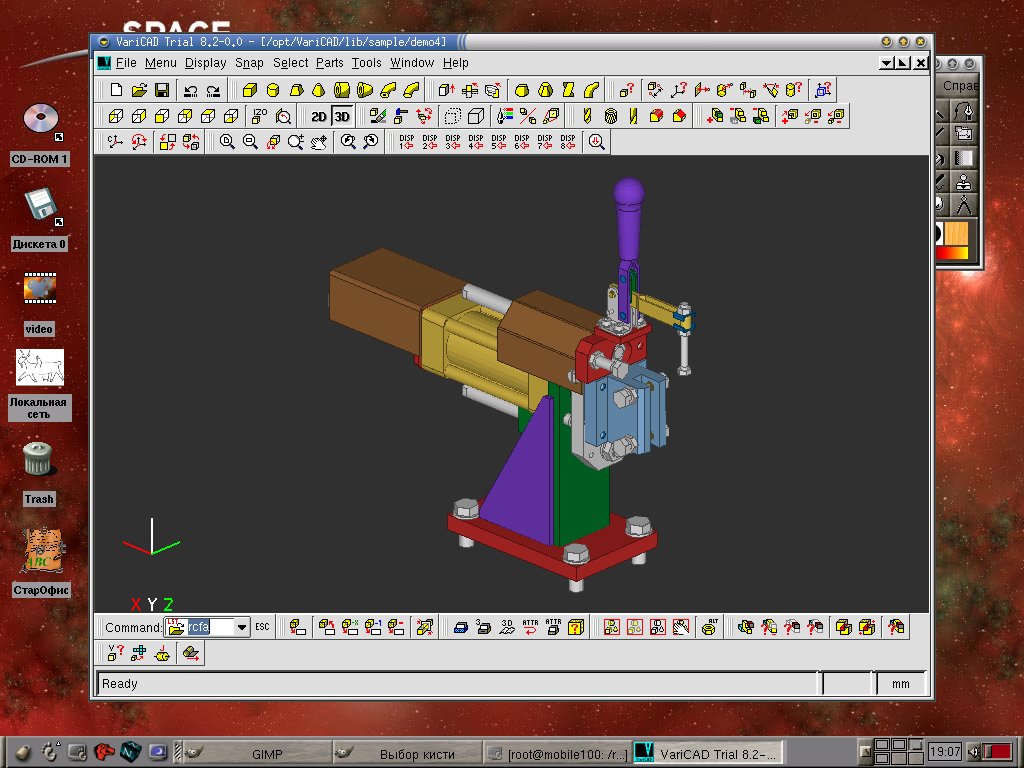Click the Command input field
The height and width of the screenshot is (768, 1024).
pos(210,627)
